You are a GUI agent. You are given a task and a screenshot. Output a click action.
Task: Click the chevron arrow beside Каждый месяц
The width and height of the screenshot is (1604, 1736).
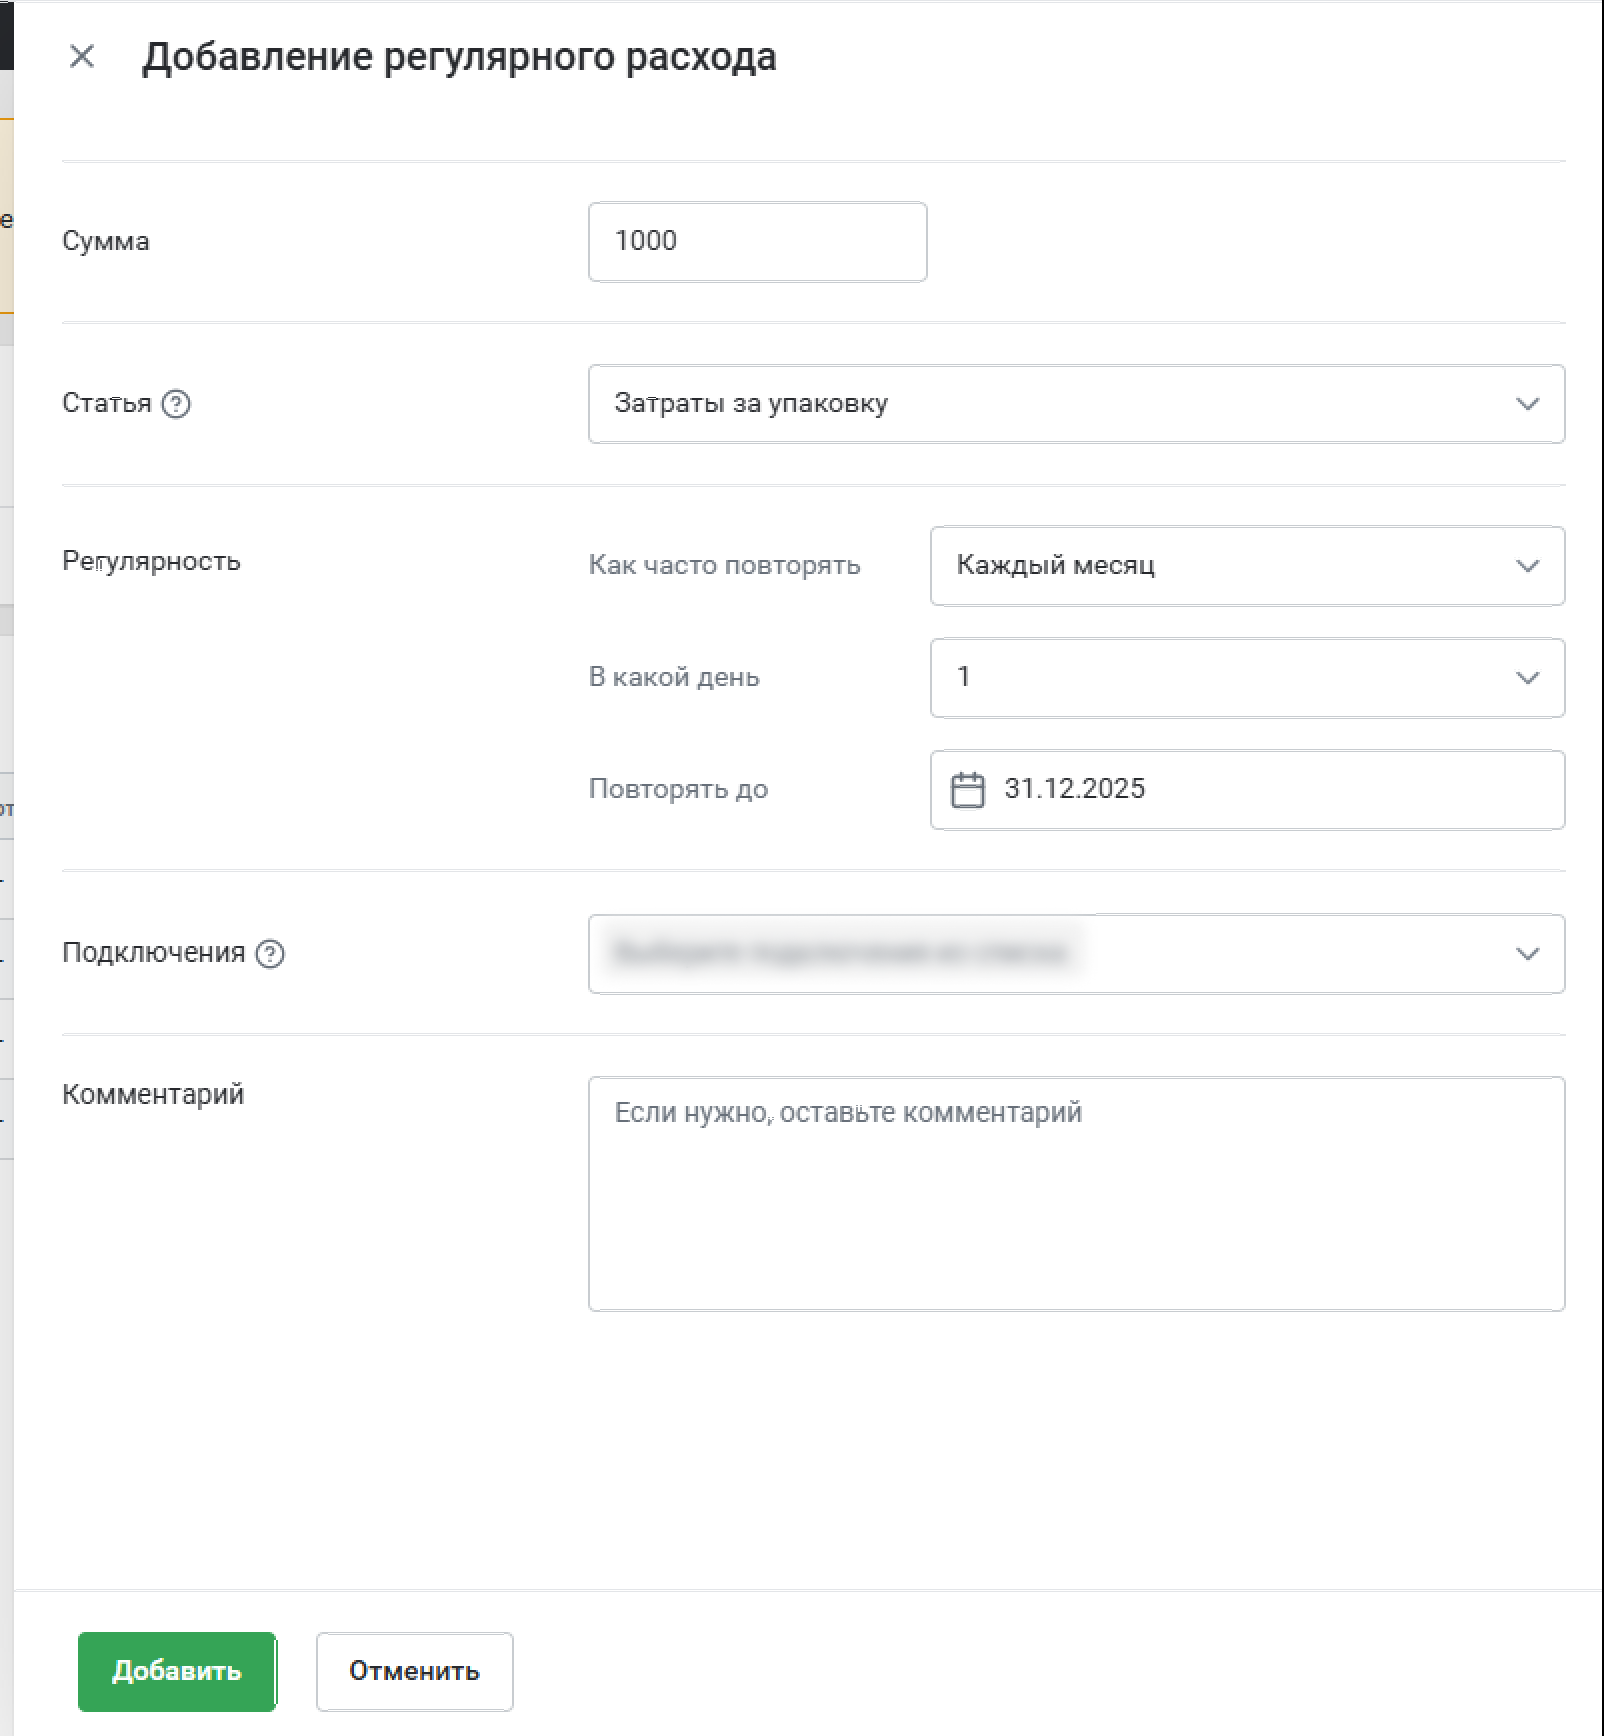coord(1527,566)
